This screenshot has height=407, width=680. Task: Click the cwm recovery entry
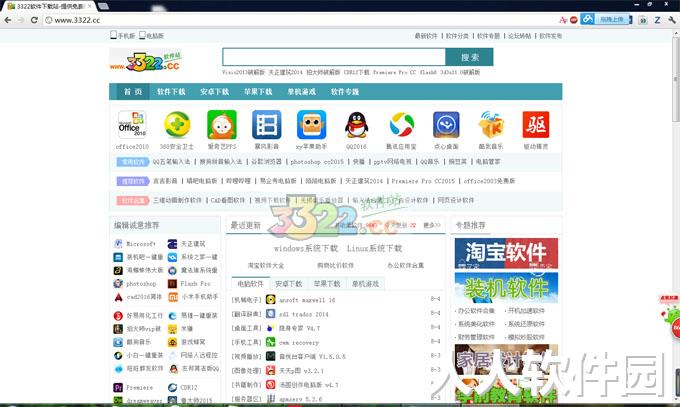298,343
